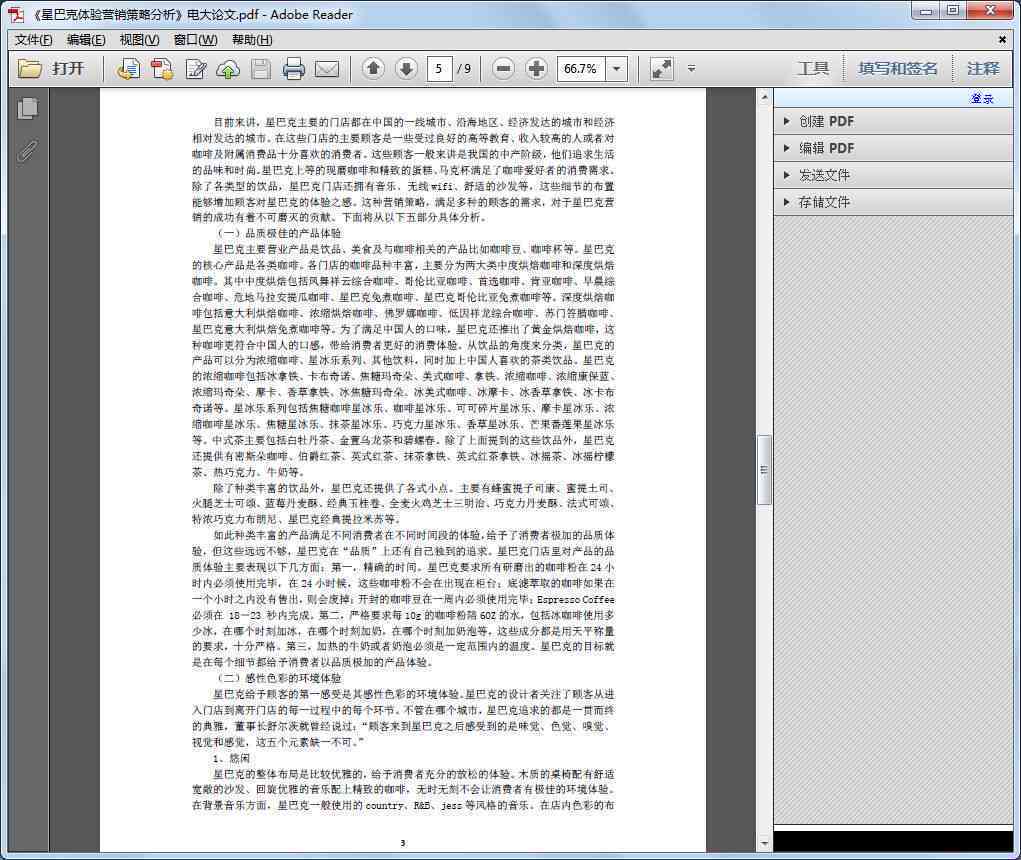Viewport: 1021px width, 860px height.
Task: Click the print icon
Action: [293, 68]
